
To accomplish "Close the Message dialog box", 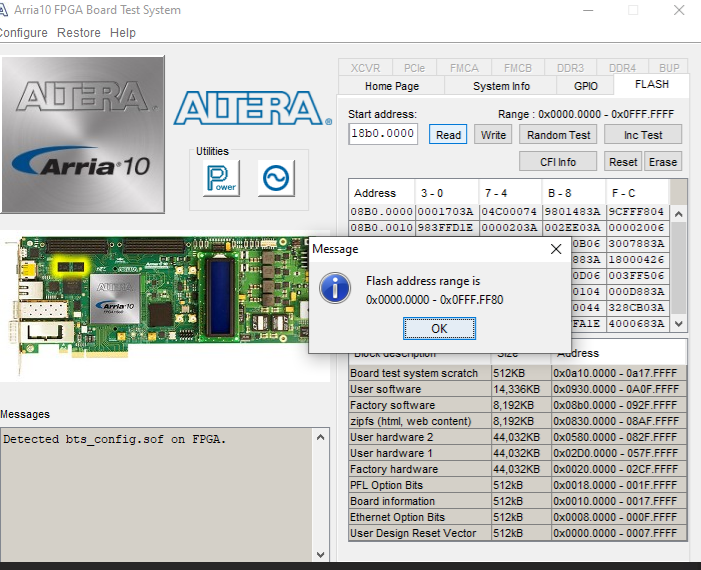I will coord(556,249).
